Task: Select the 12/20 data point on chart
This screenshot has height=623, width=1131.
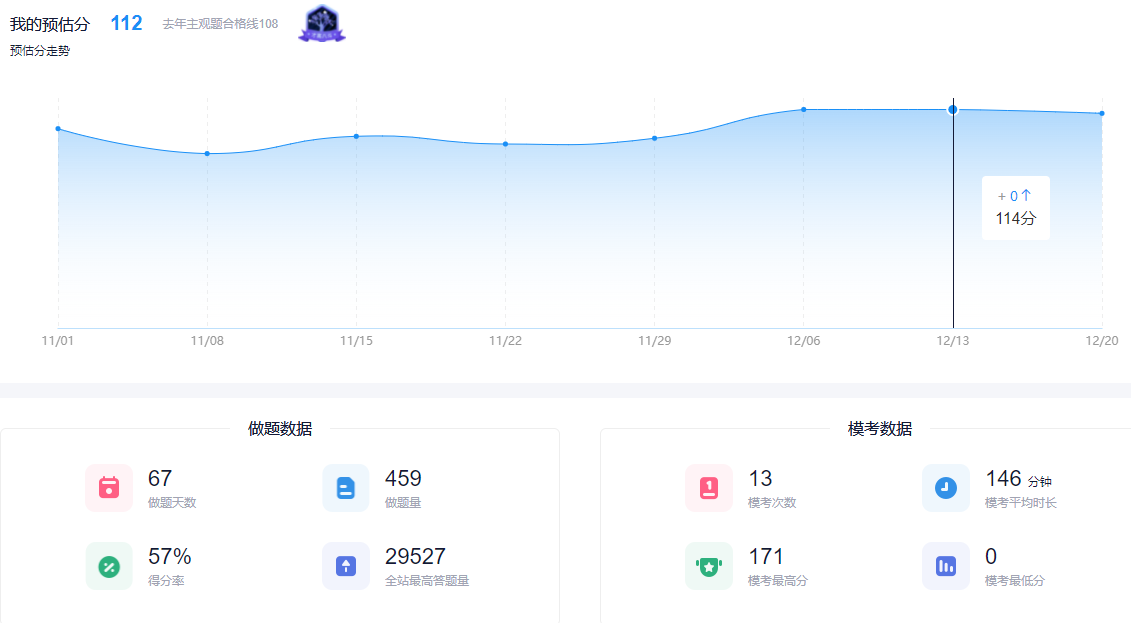Action: (x=1102, y=113)
